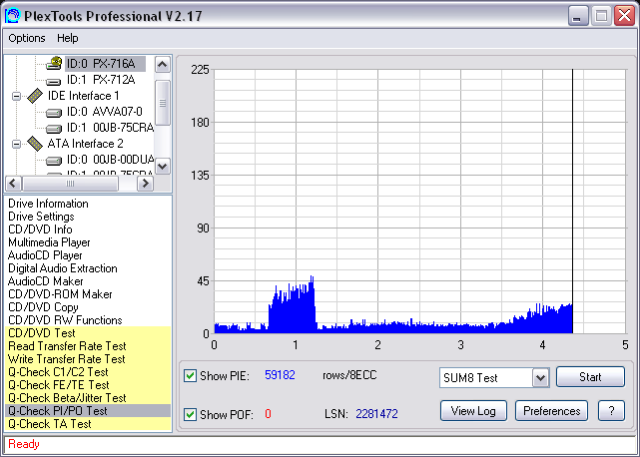The image size is (640, 457).
Task: Select Q-Check C1/C2 Test
Action: click(x=88, y=372)
